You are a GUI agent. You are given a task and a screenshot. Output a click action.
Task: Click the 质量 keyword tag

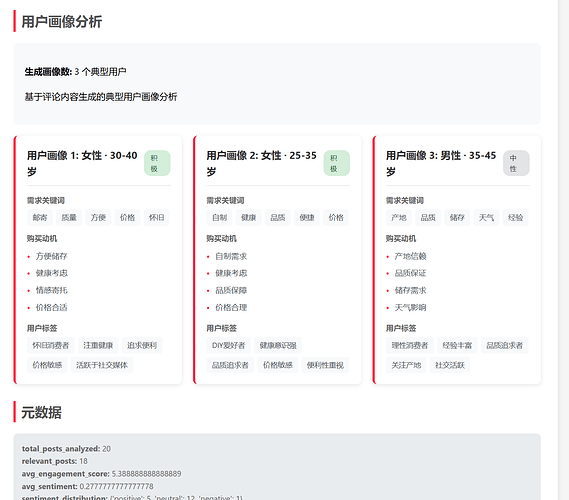coord(69,218)
